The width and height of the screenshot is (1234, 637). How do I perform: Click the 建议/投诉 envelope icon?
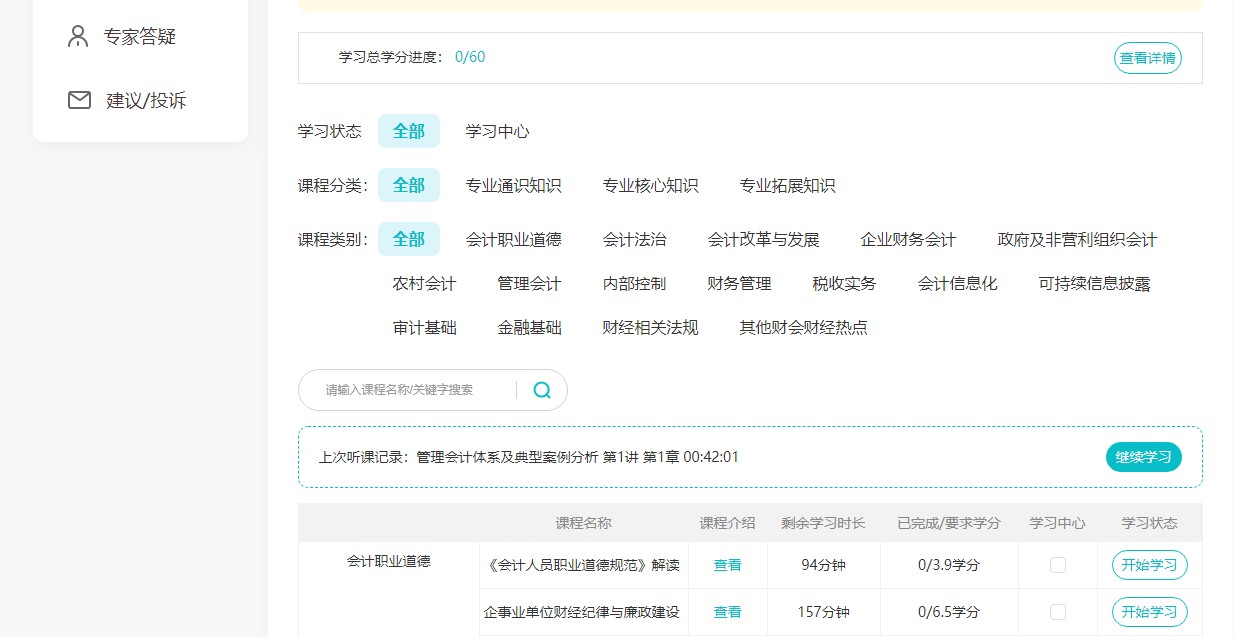point(78,100)
